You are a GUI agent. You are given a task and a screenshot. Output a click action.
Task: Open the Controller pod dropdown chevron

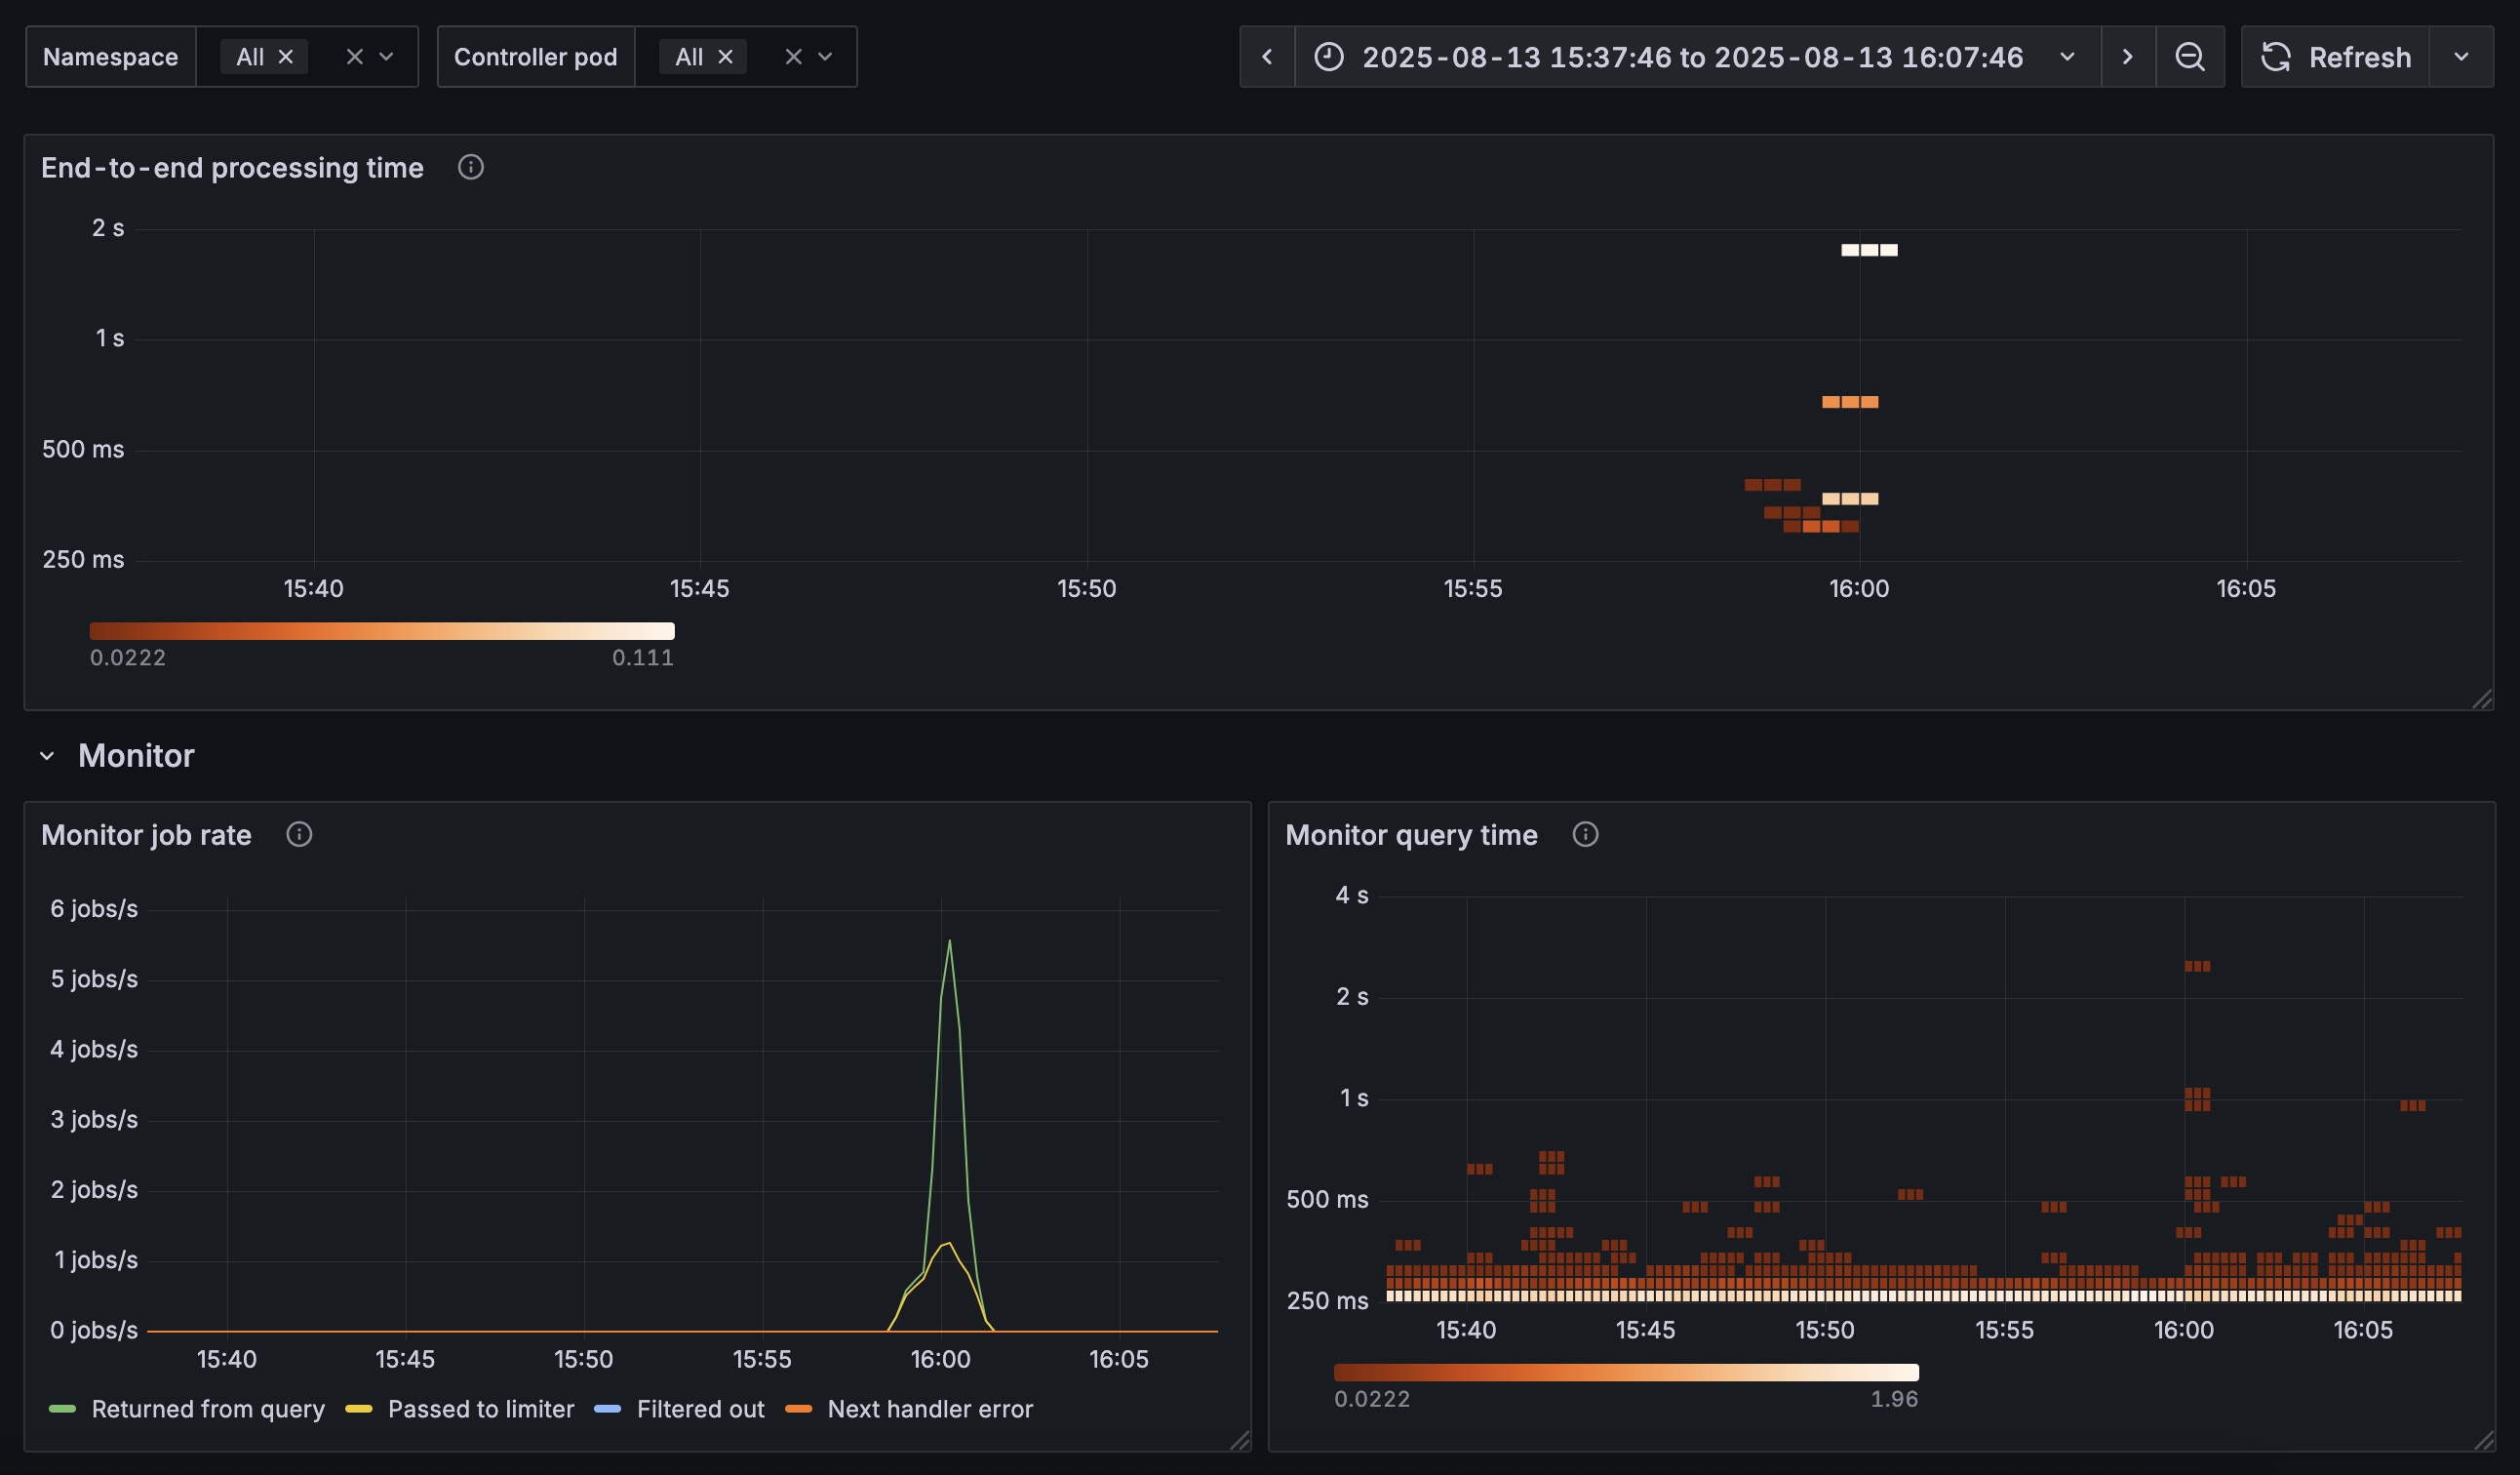tap(825, 57)
